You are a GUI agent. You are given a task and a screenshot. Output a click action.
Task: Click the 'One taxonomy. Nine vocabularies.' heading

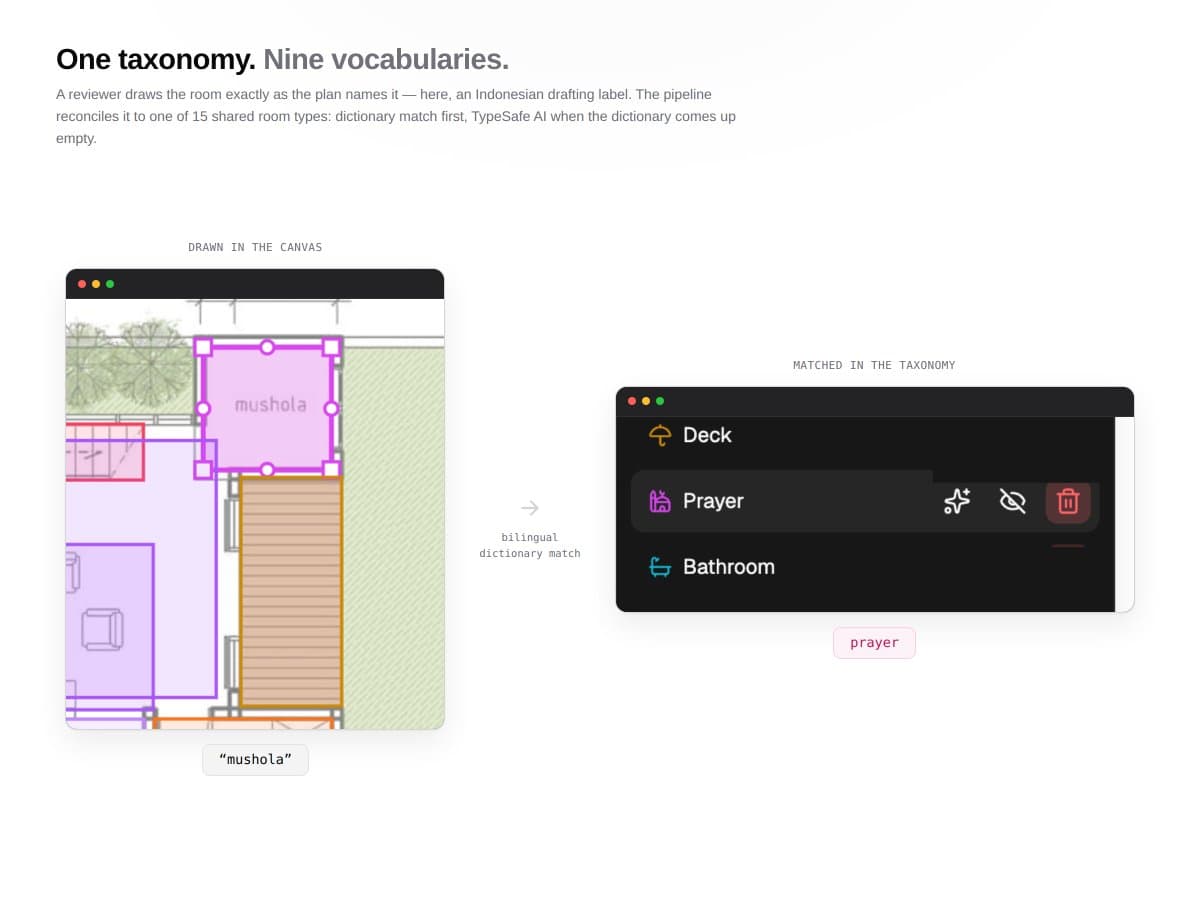coord(282,59)
